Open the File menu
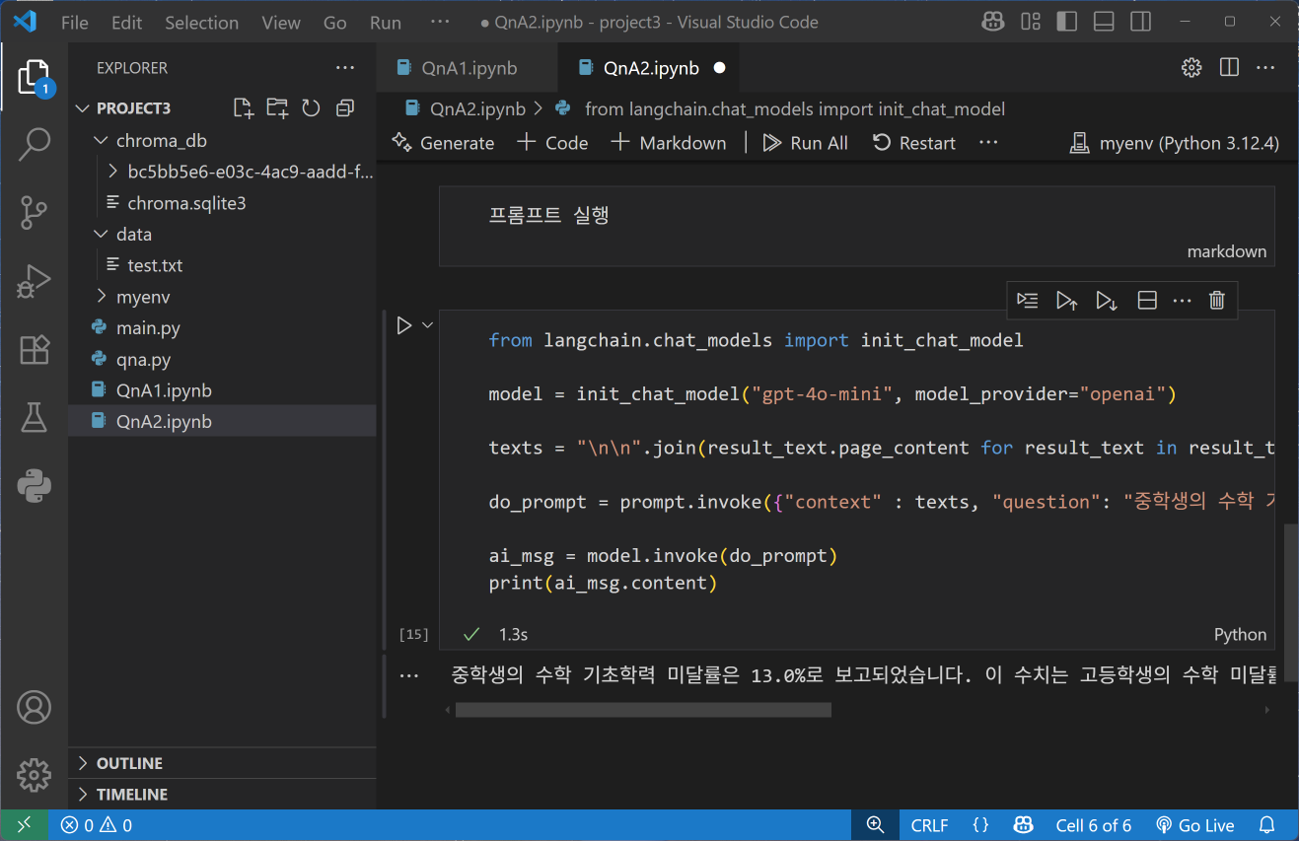Image resolution: width=1299 pixels, height=841 pixels. click(x=75, y=22)
